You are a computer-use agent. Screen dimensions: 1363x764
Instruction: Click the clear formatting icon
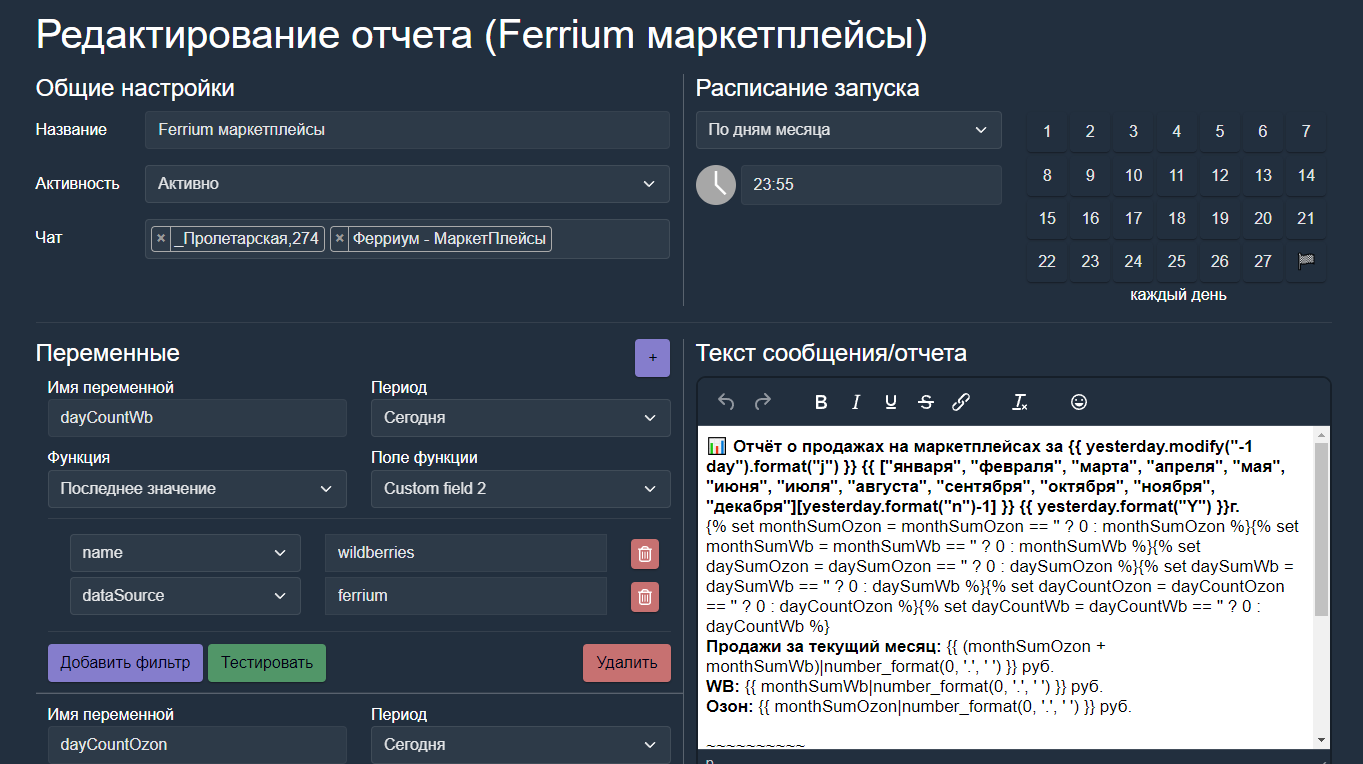[x=1019, y=402]
